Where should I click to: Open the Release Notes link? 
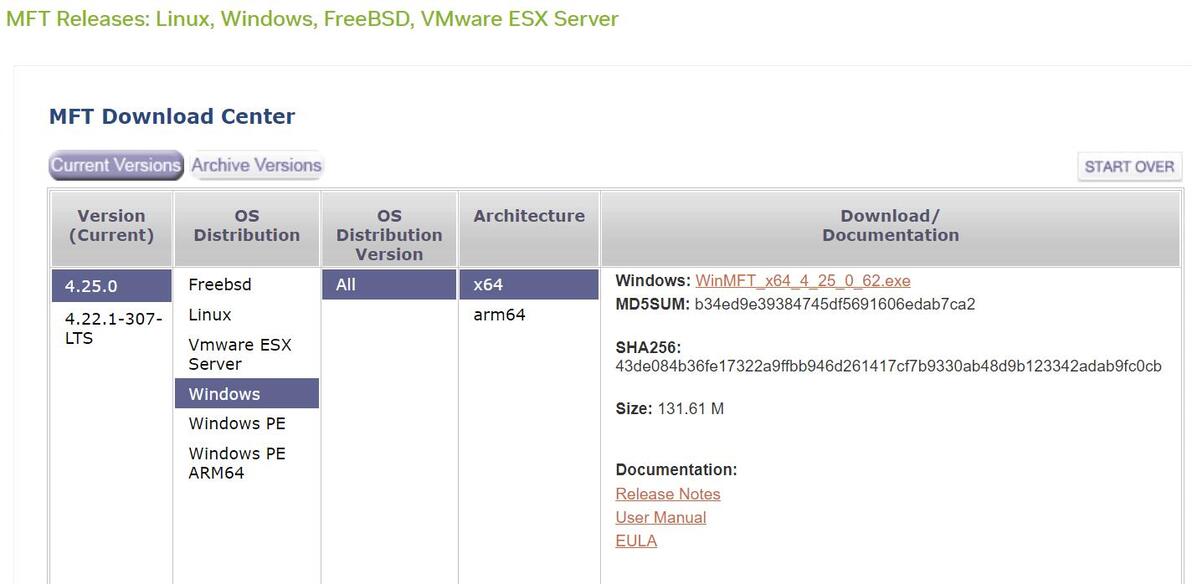(668, 494)
